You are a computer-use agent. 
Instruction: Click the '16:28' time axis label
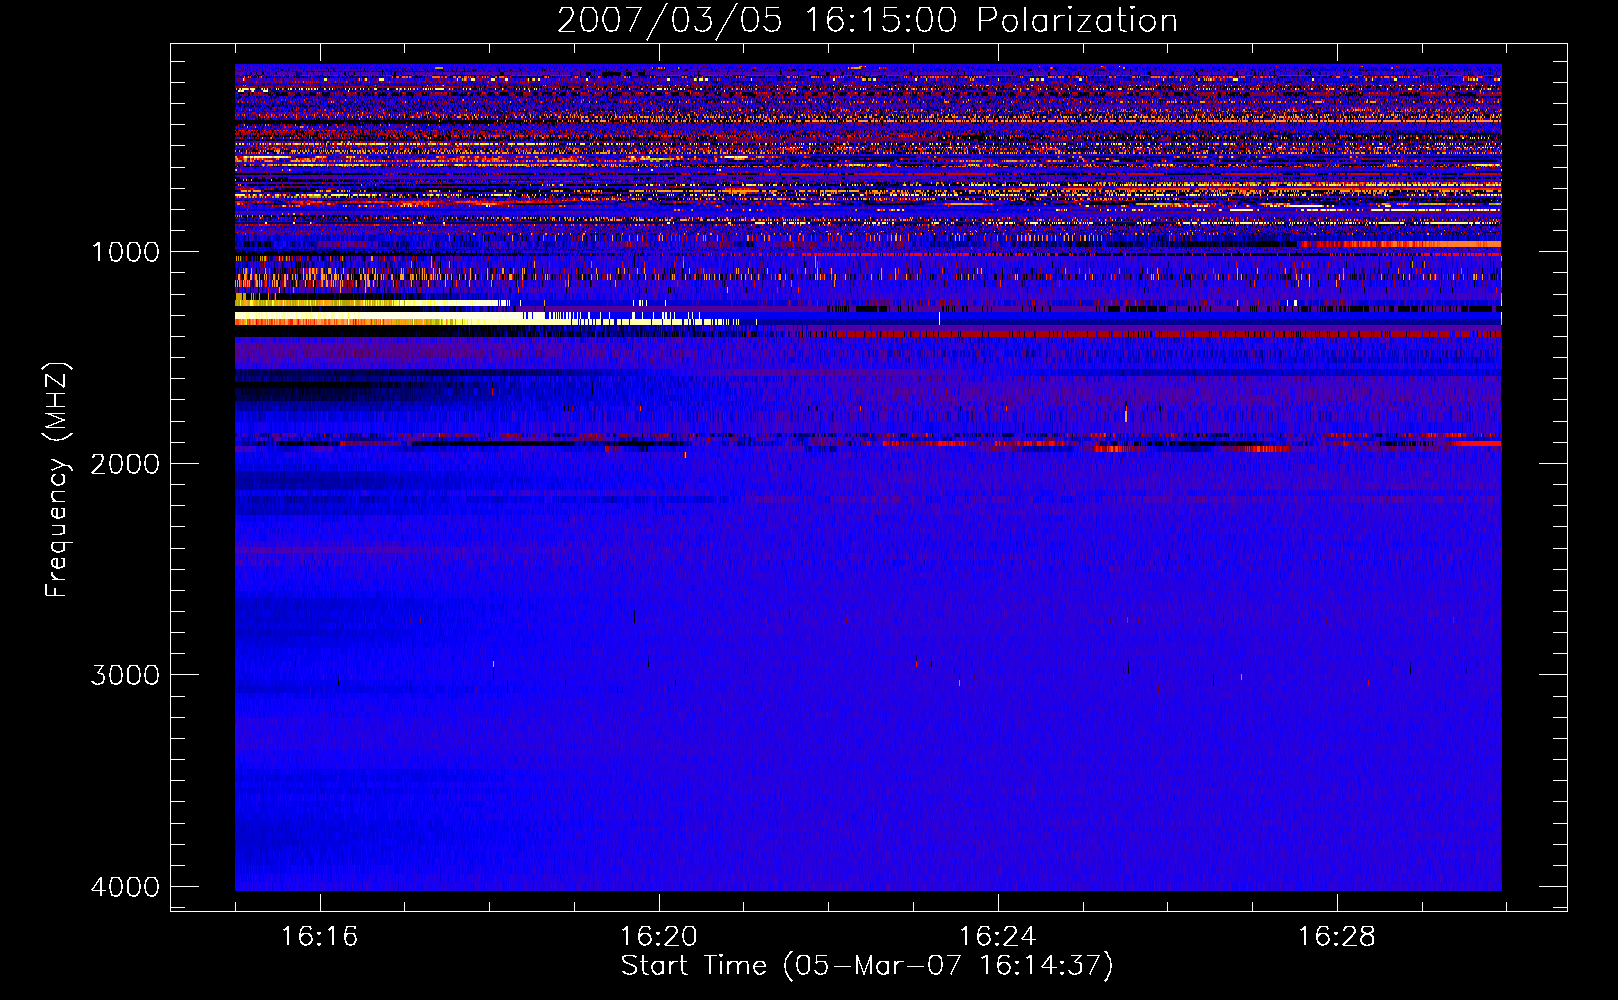tap(1337, 937)
